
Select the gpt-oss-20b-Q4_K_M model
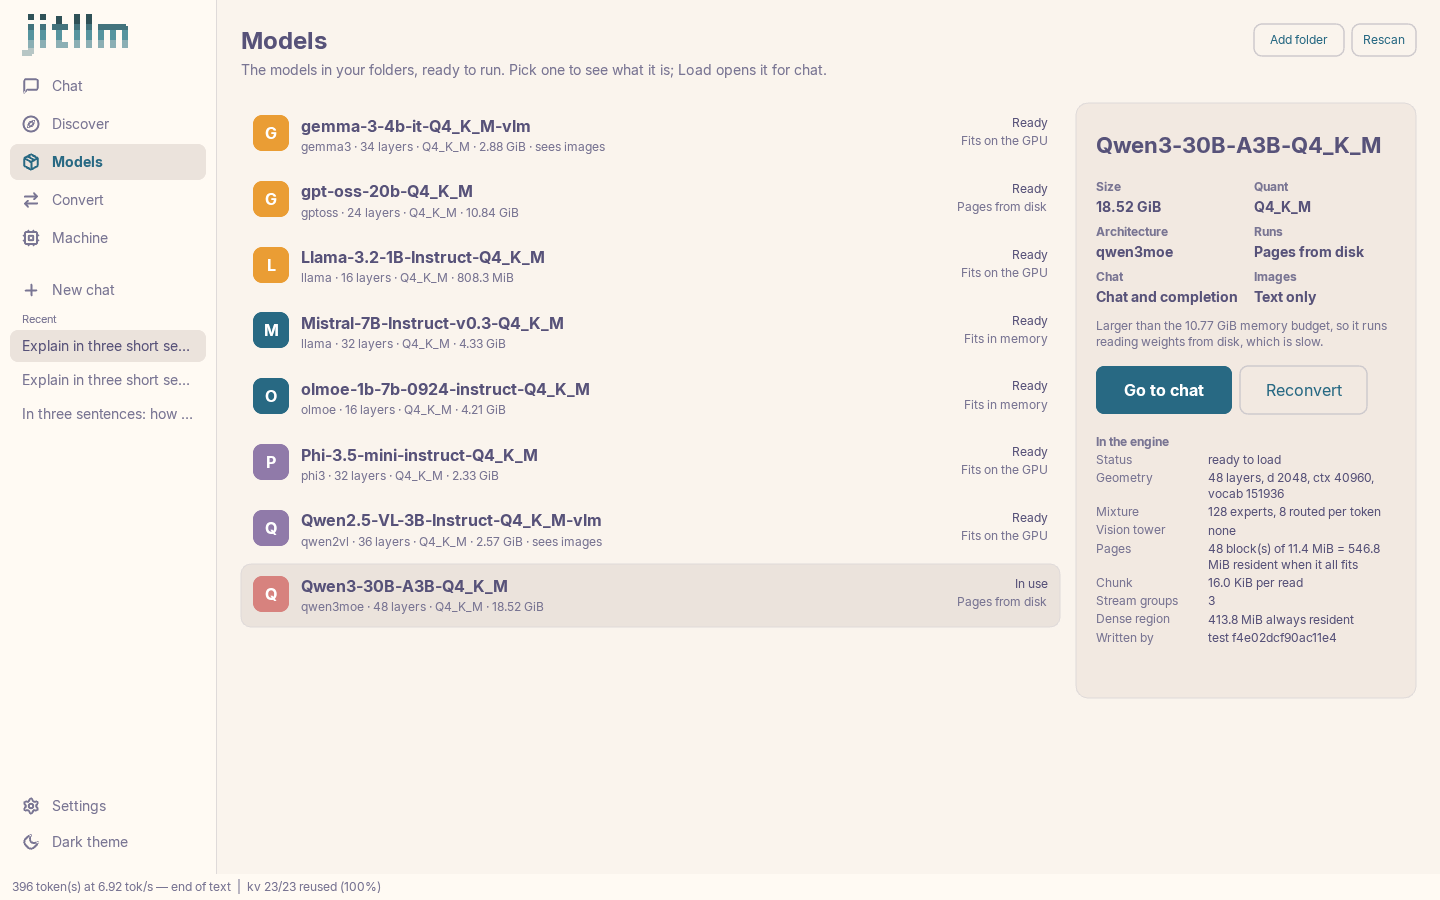(650, 200)
